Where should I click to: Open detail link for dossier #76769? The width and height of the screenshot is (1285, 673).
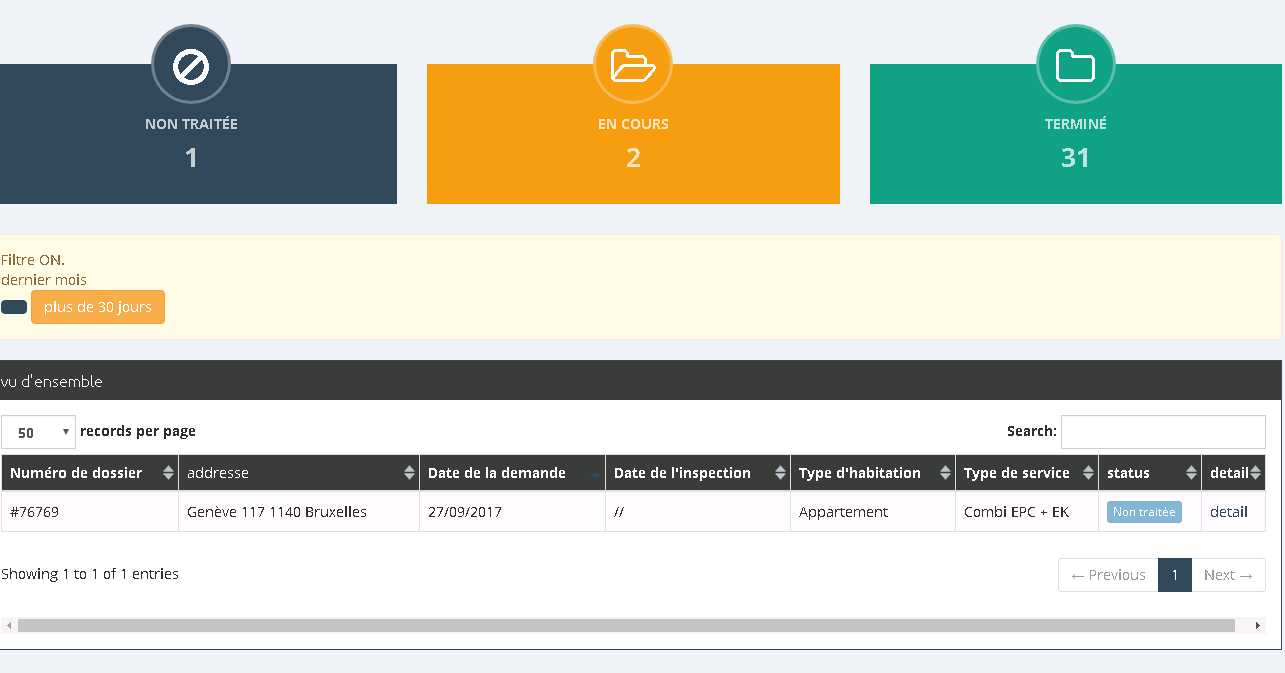1228,512
